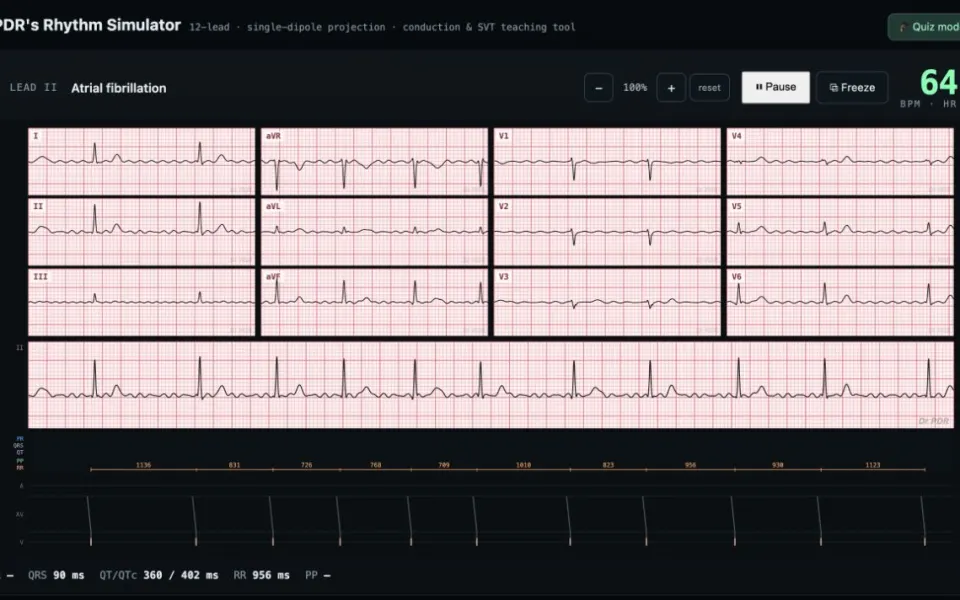The image size is (960, 600).
Task: Select the aVL lead panel
Action: click(375, 232)
